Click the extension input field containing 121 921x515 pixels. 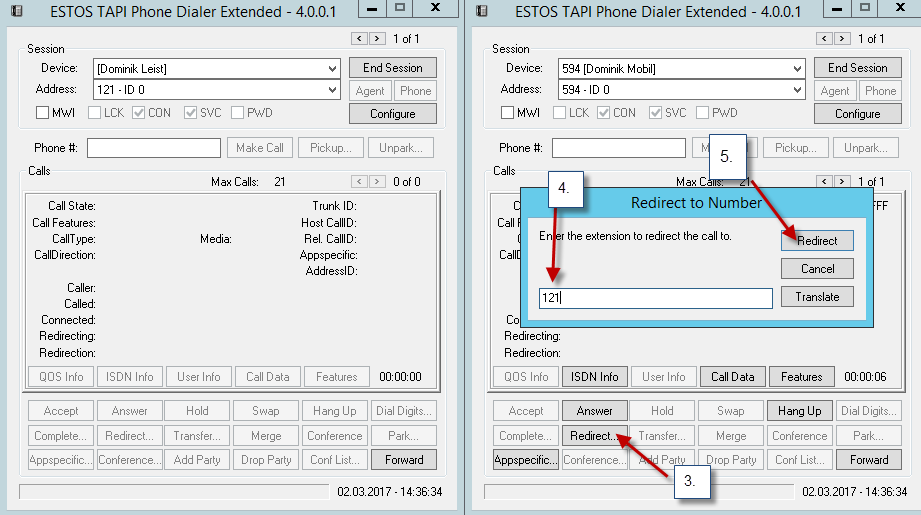pyautogui.click(x=655, y=298)
